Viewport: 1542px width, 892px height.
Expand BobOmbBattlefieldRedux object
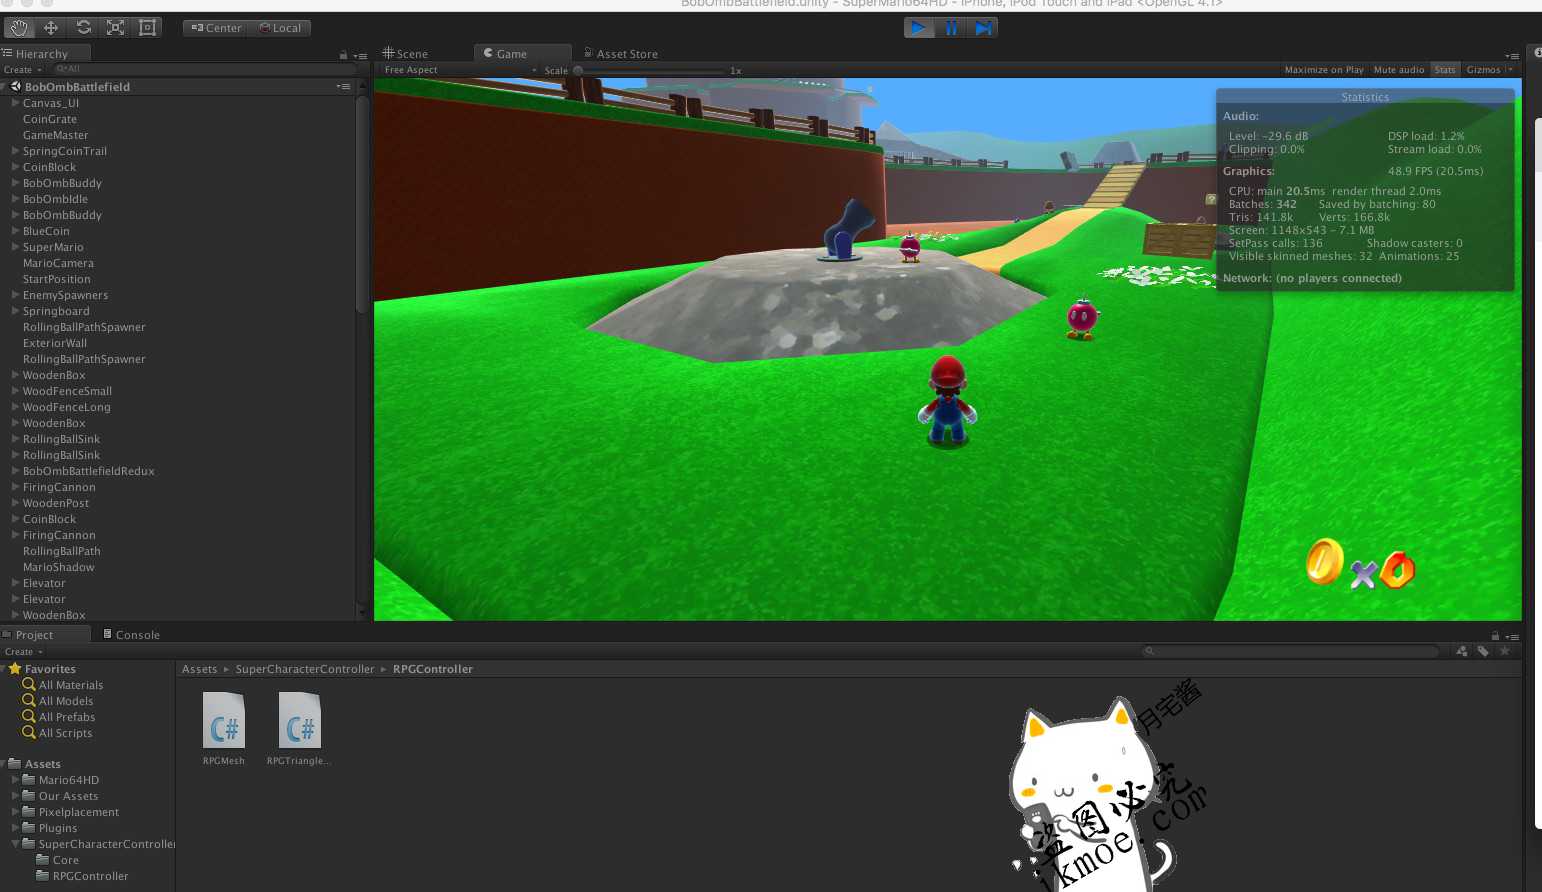(15, 471)
